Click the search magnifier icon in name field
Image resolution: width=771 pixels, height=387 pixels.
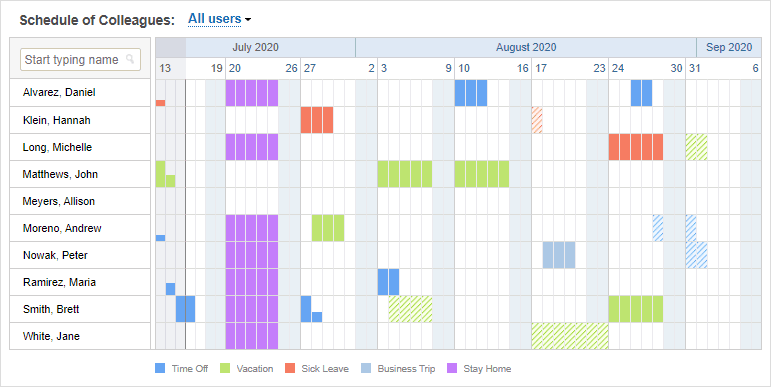click(130, 59)
